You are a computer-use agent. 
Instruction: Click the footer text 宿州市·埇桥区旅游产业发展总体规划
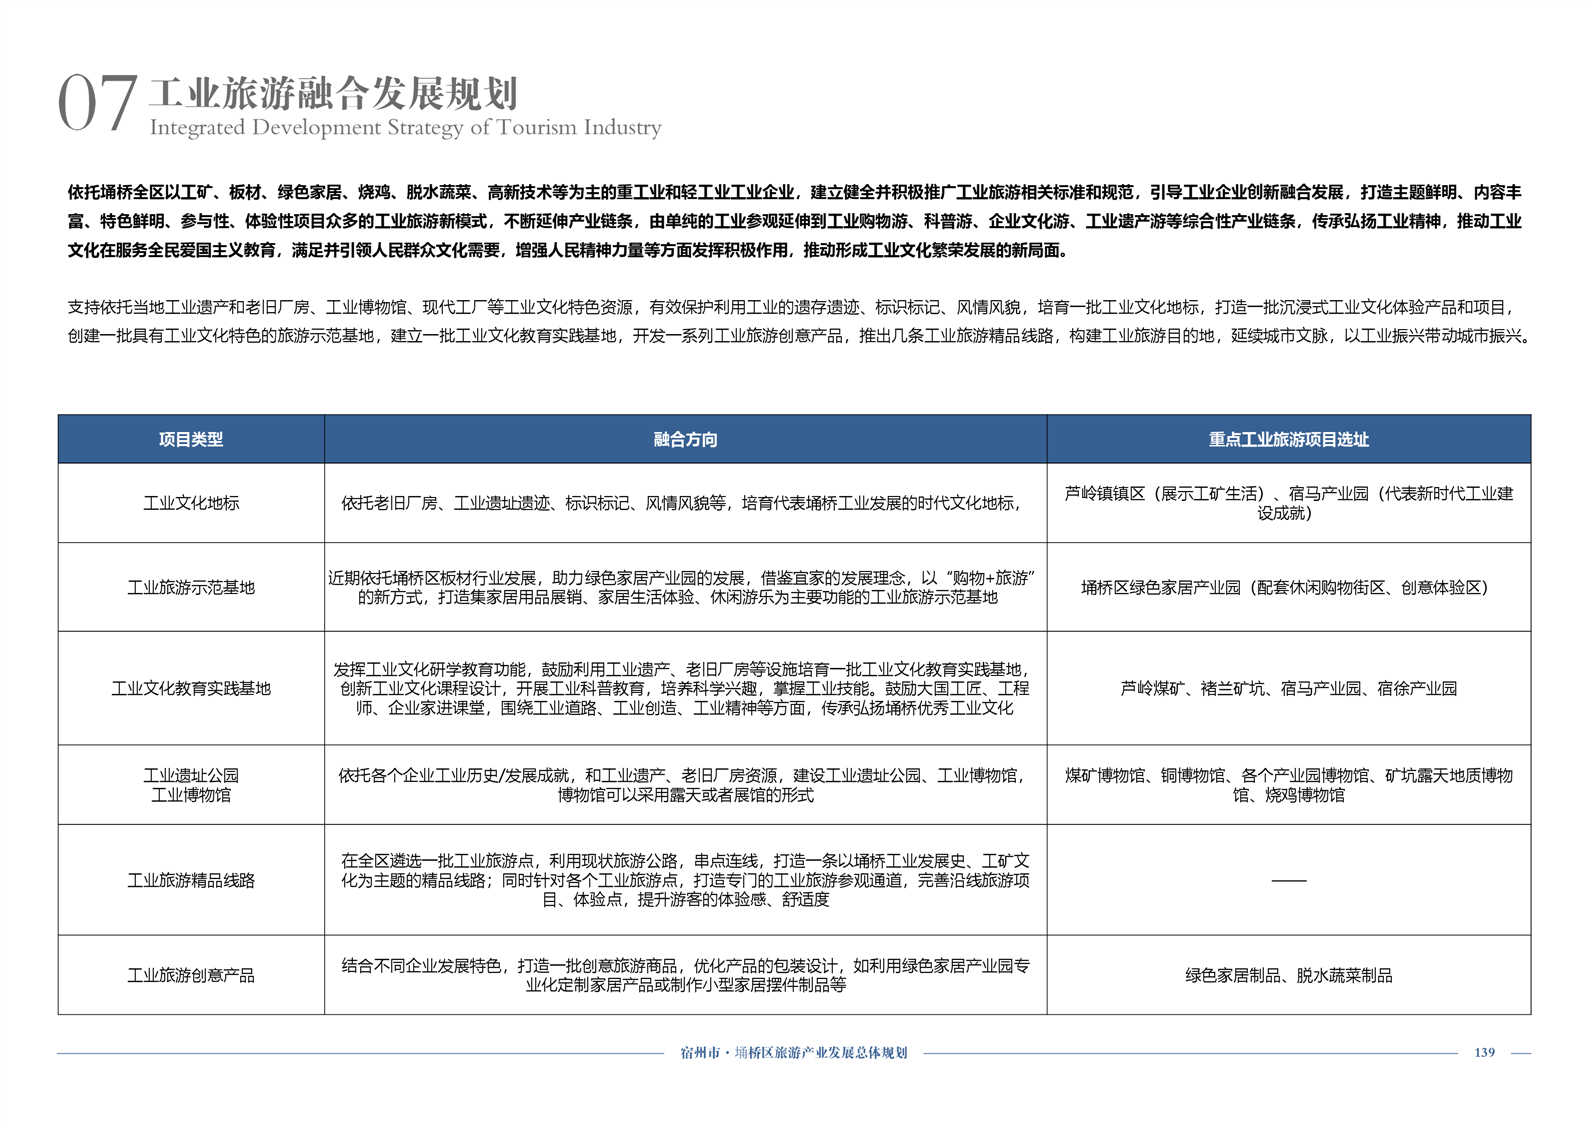794,1053
